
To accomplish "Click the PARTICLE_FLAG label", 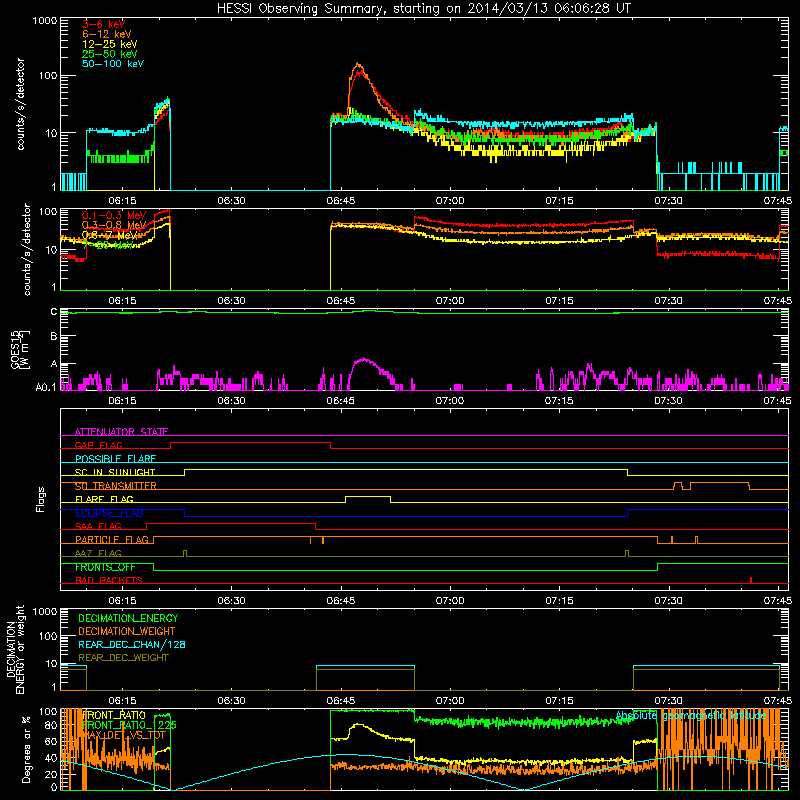I will [112, 539].
